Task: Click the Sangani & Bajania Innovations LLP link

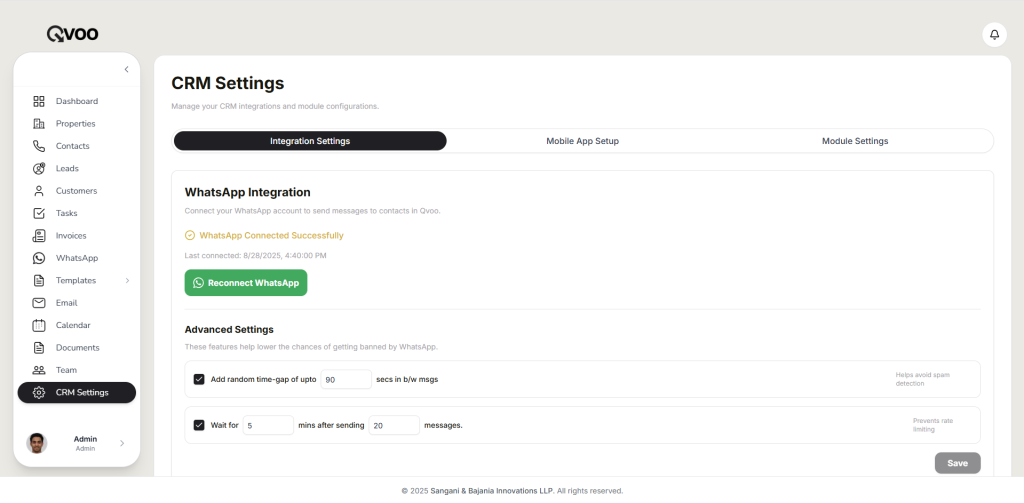Action: (492, 491)
